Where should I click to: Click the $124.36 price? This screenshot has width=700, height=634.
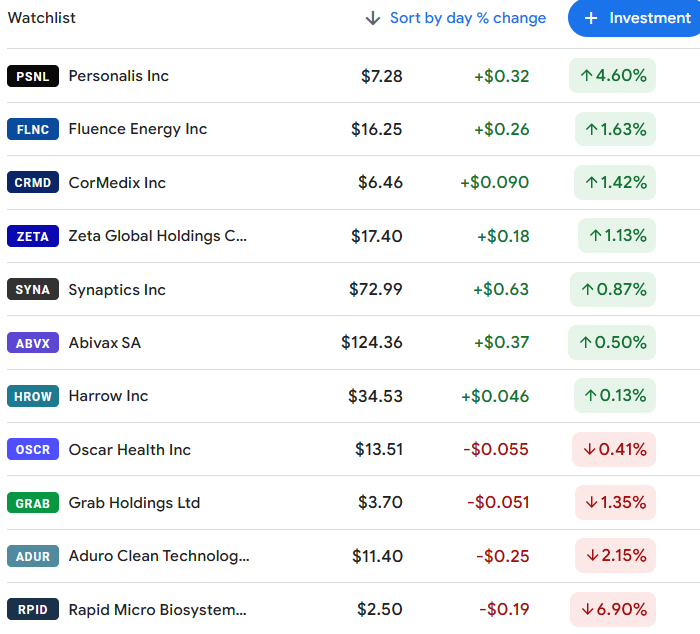(x=371, y=342)
